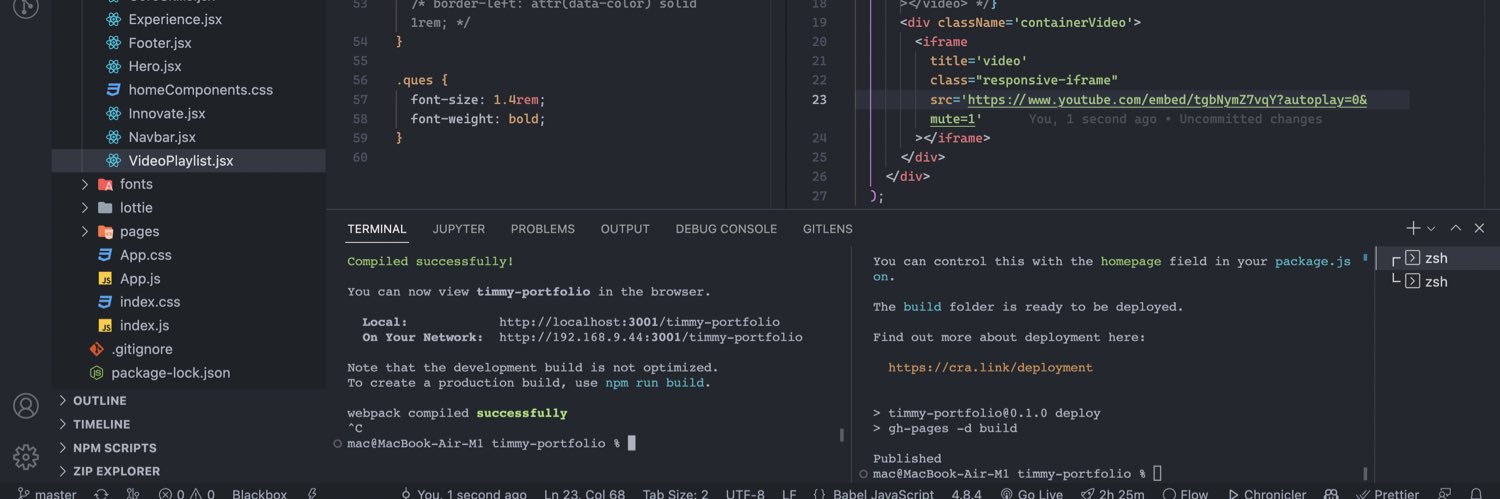
Task: Open the Navbar.jsx file
Action: pyautogui.click(x=189, y=137)
